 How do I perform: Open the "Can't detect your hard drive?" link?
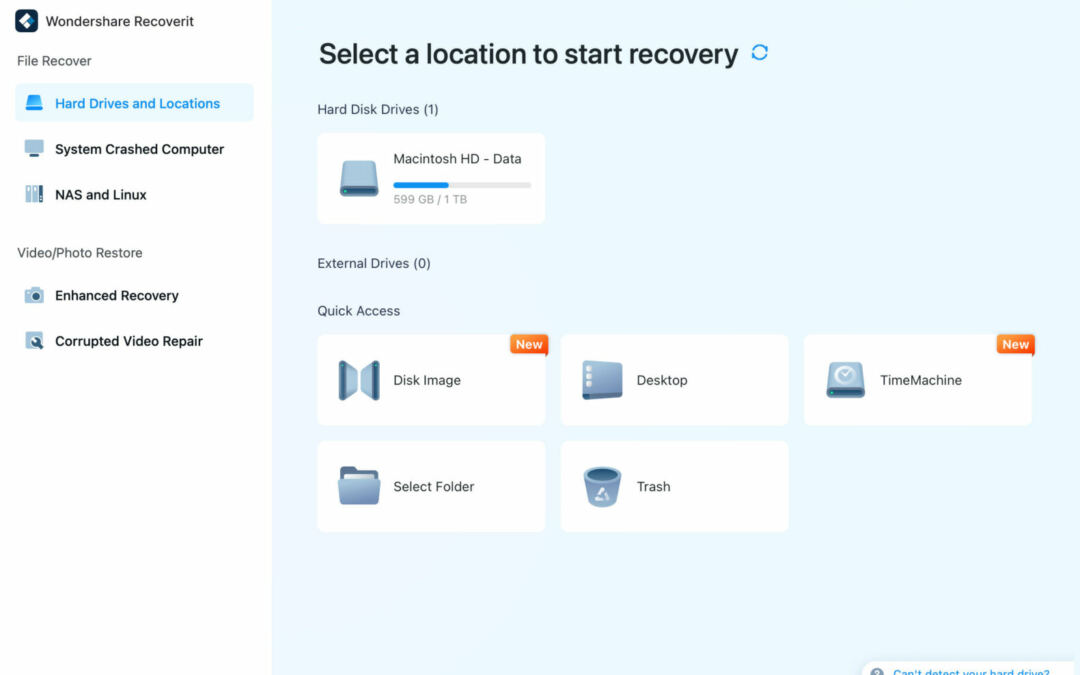(x=970, y=670)
